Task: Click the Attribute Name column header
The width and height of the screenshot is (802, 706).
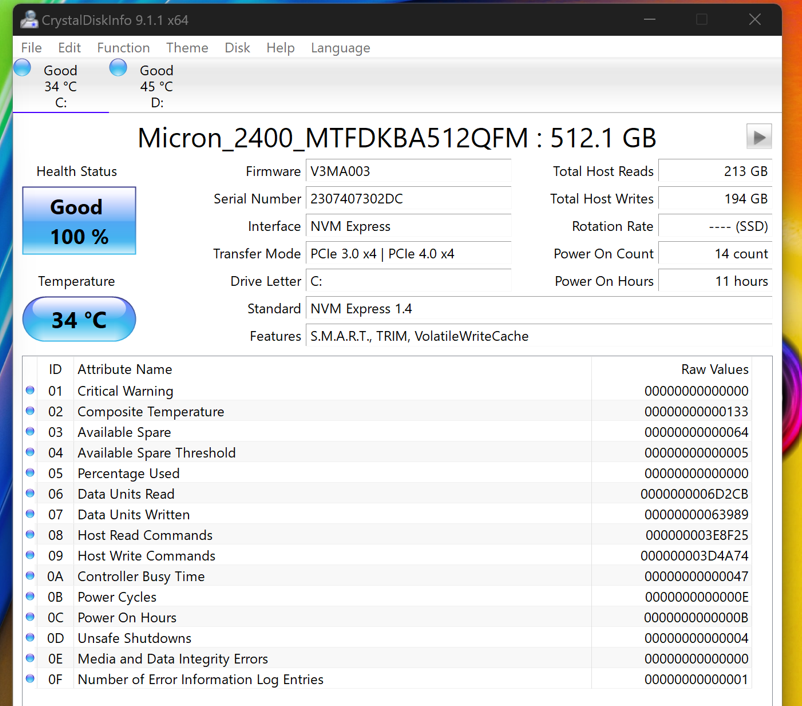Action: [332, 369]
